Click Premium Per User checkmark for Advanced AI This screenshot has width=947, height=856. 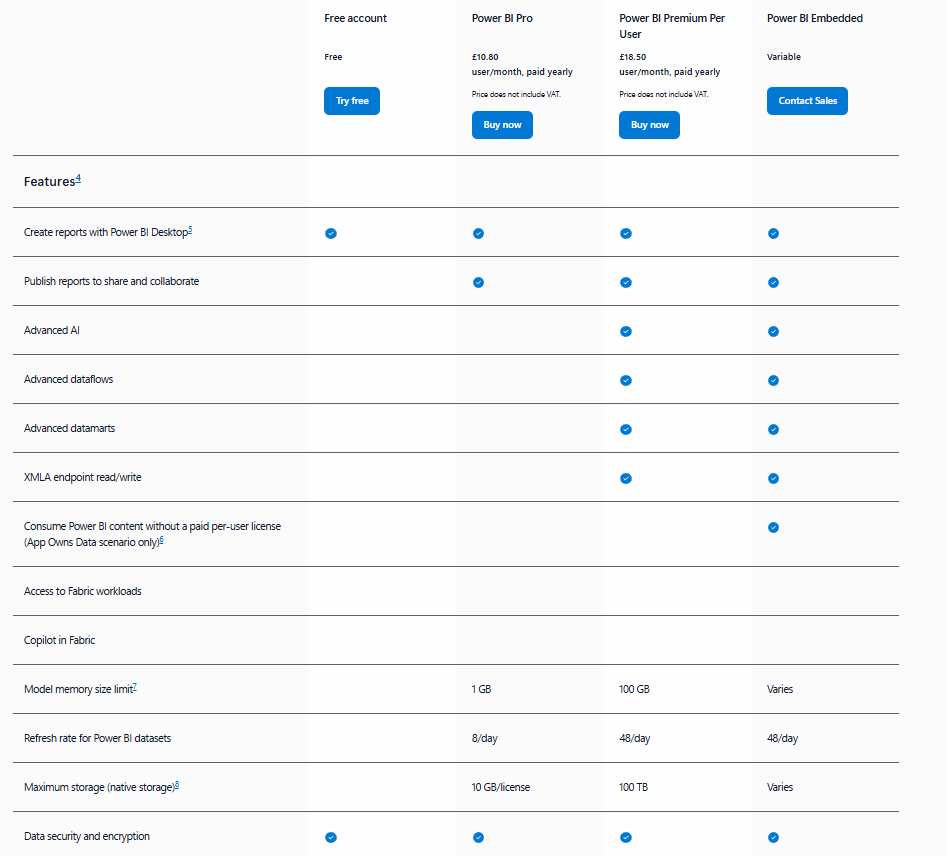point(626,331)
